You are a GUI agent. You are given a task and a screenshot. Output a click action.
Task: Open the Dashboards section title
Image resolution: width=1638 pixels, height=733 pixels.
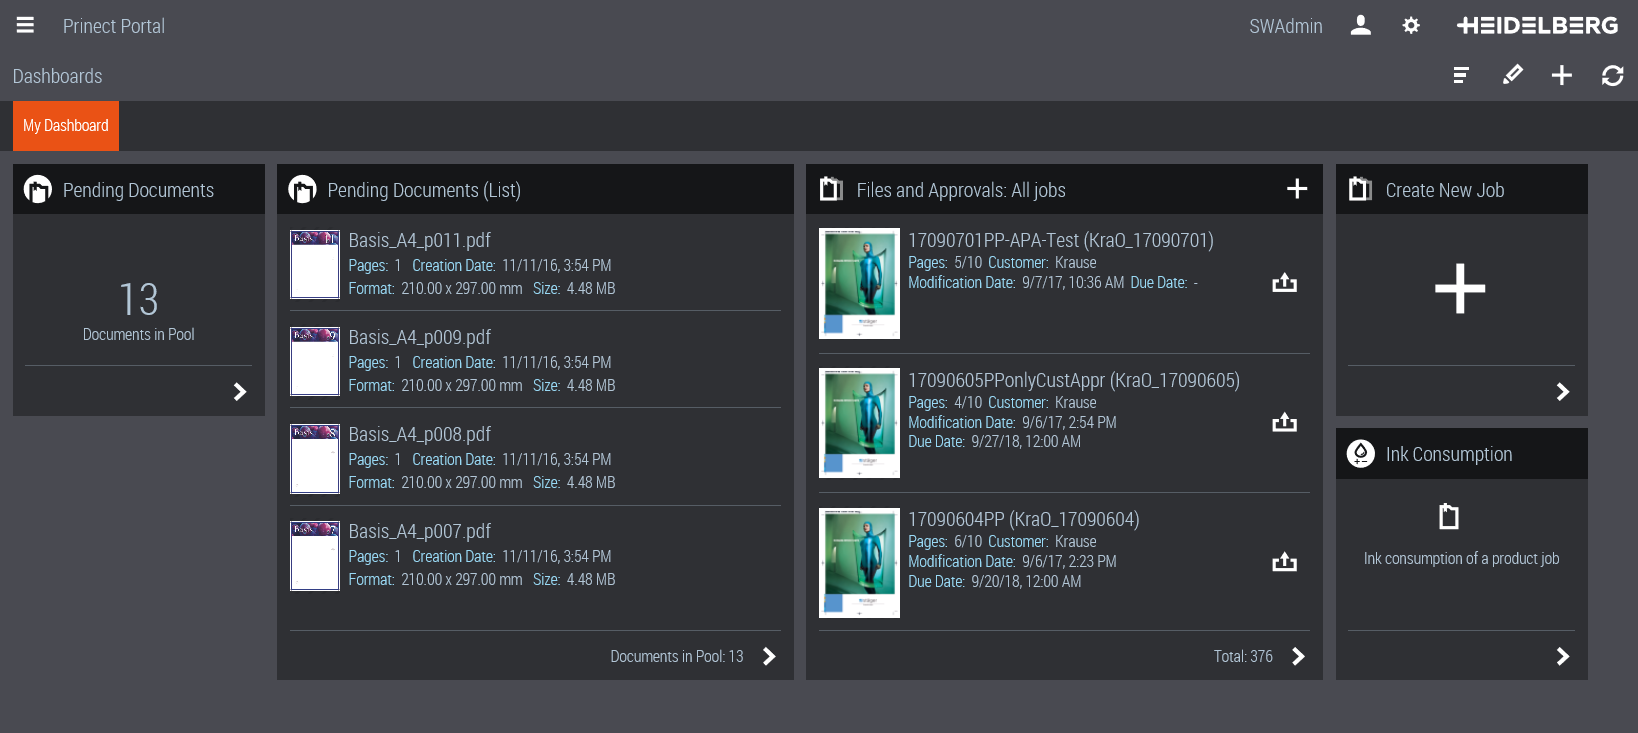57,76
